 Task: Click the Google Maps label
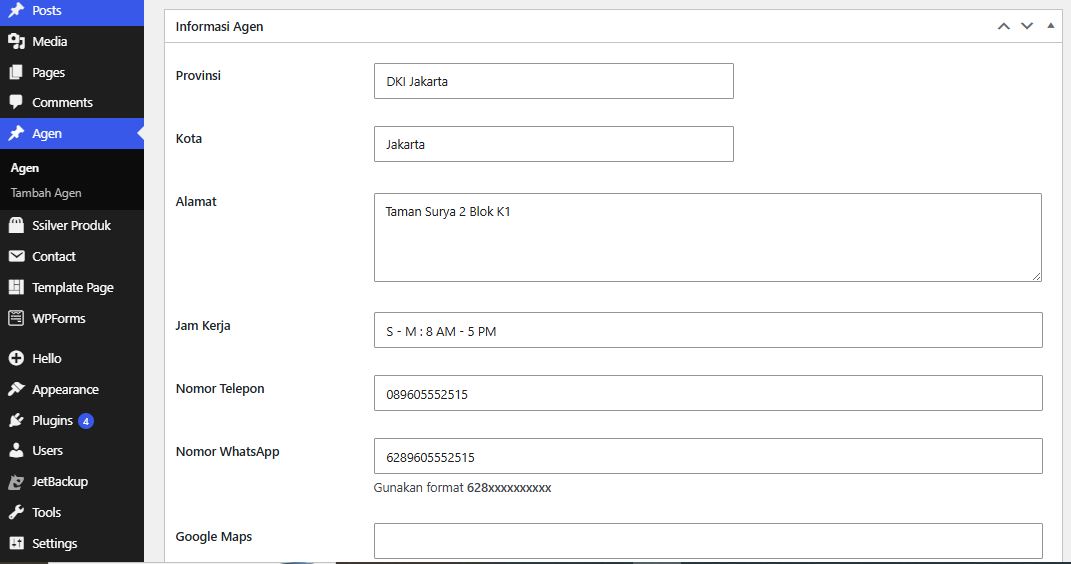click(x=214, y=537)
